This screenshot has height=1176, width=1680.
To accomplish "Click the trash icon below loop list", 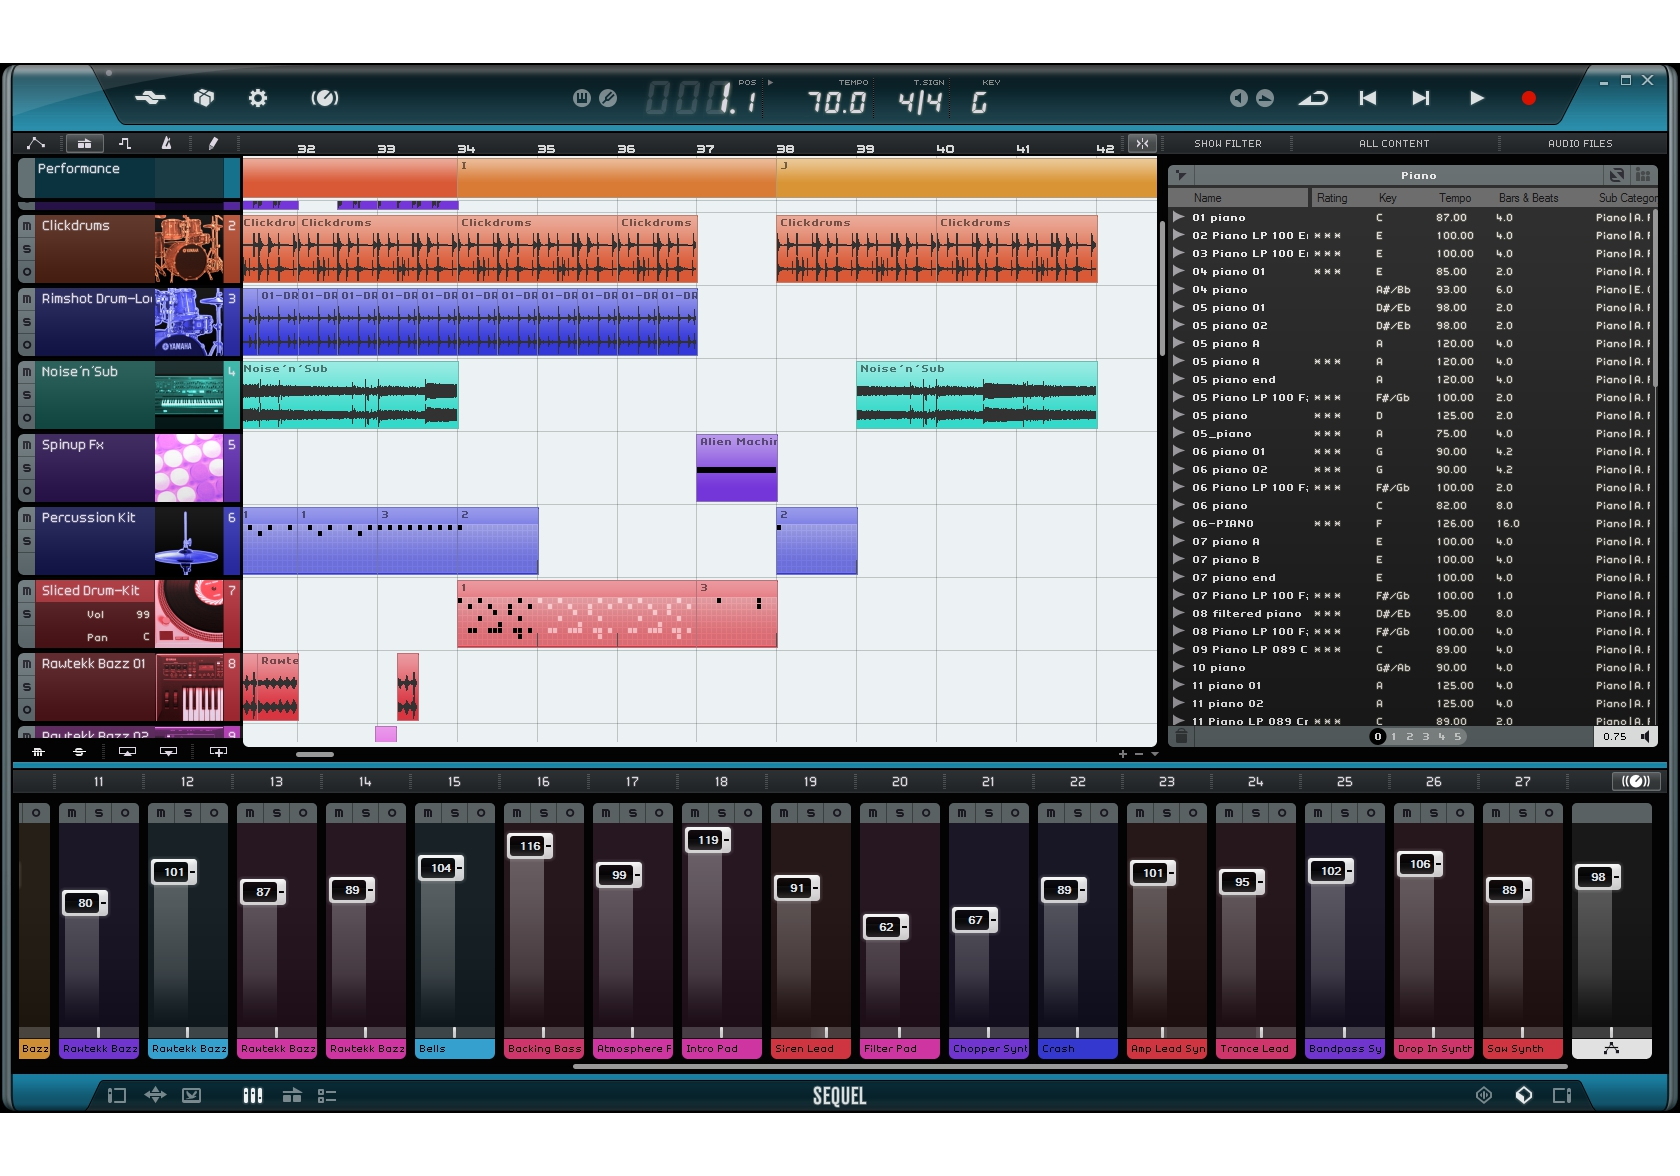I will [x=1181, y=737].
